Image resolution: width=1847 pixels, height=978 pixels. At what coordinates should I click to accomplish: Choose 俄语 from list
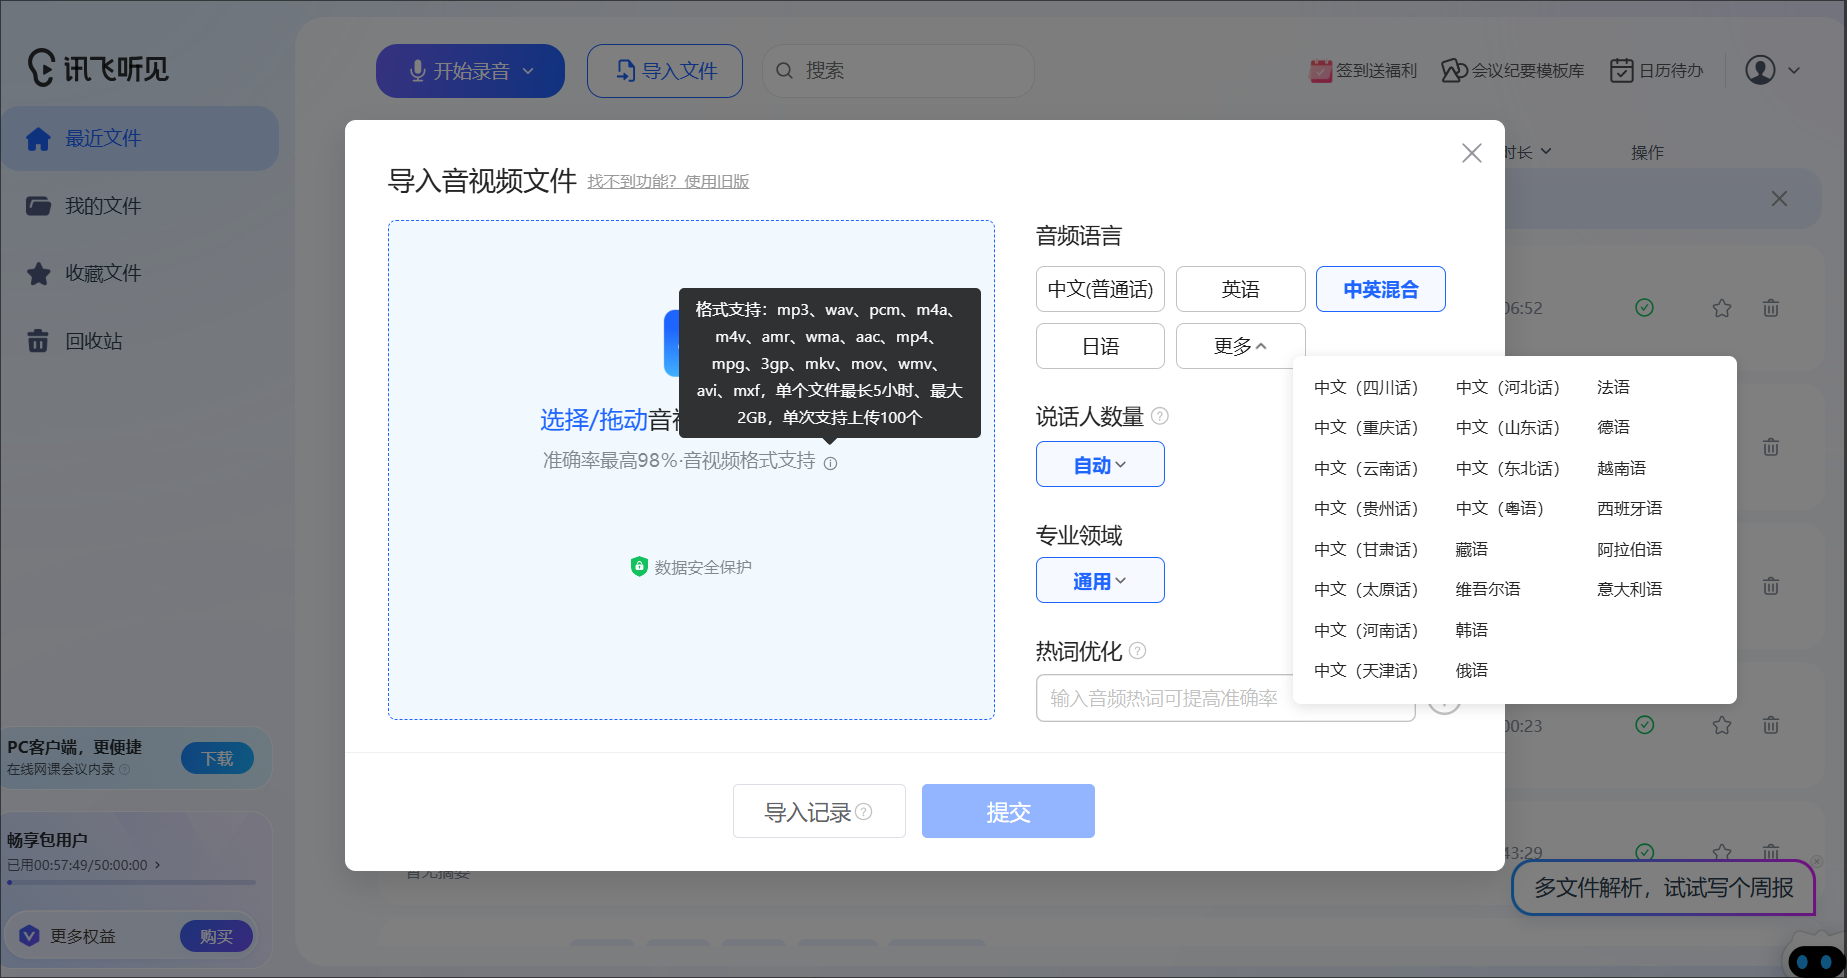1472,670
